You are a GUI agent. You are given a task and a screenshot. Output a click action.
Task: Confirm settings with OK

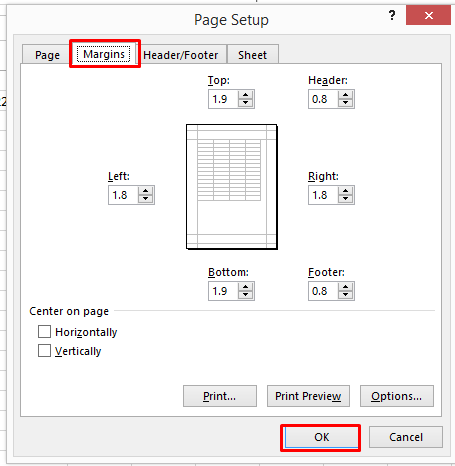pyautogui.click(x=321, y=437)
